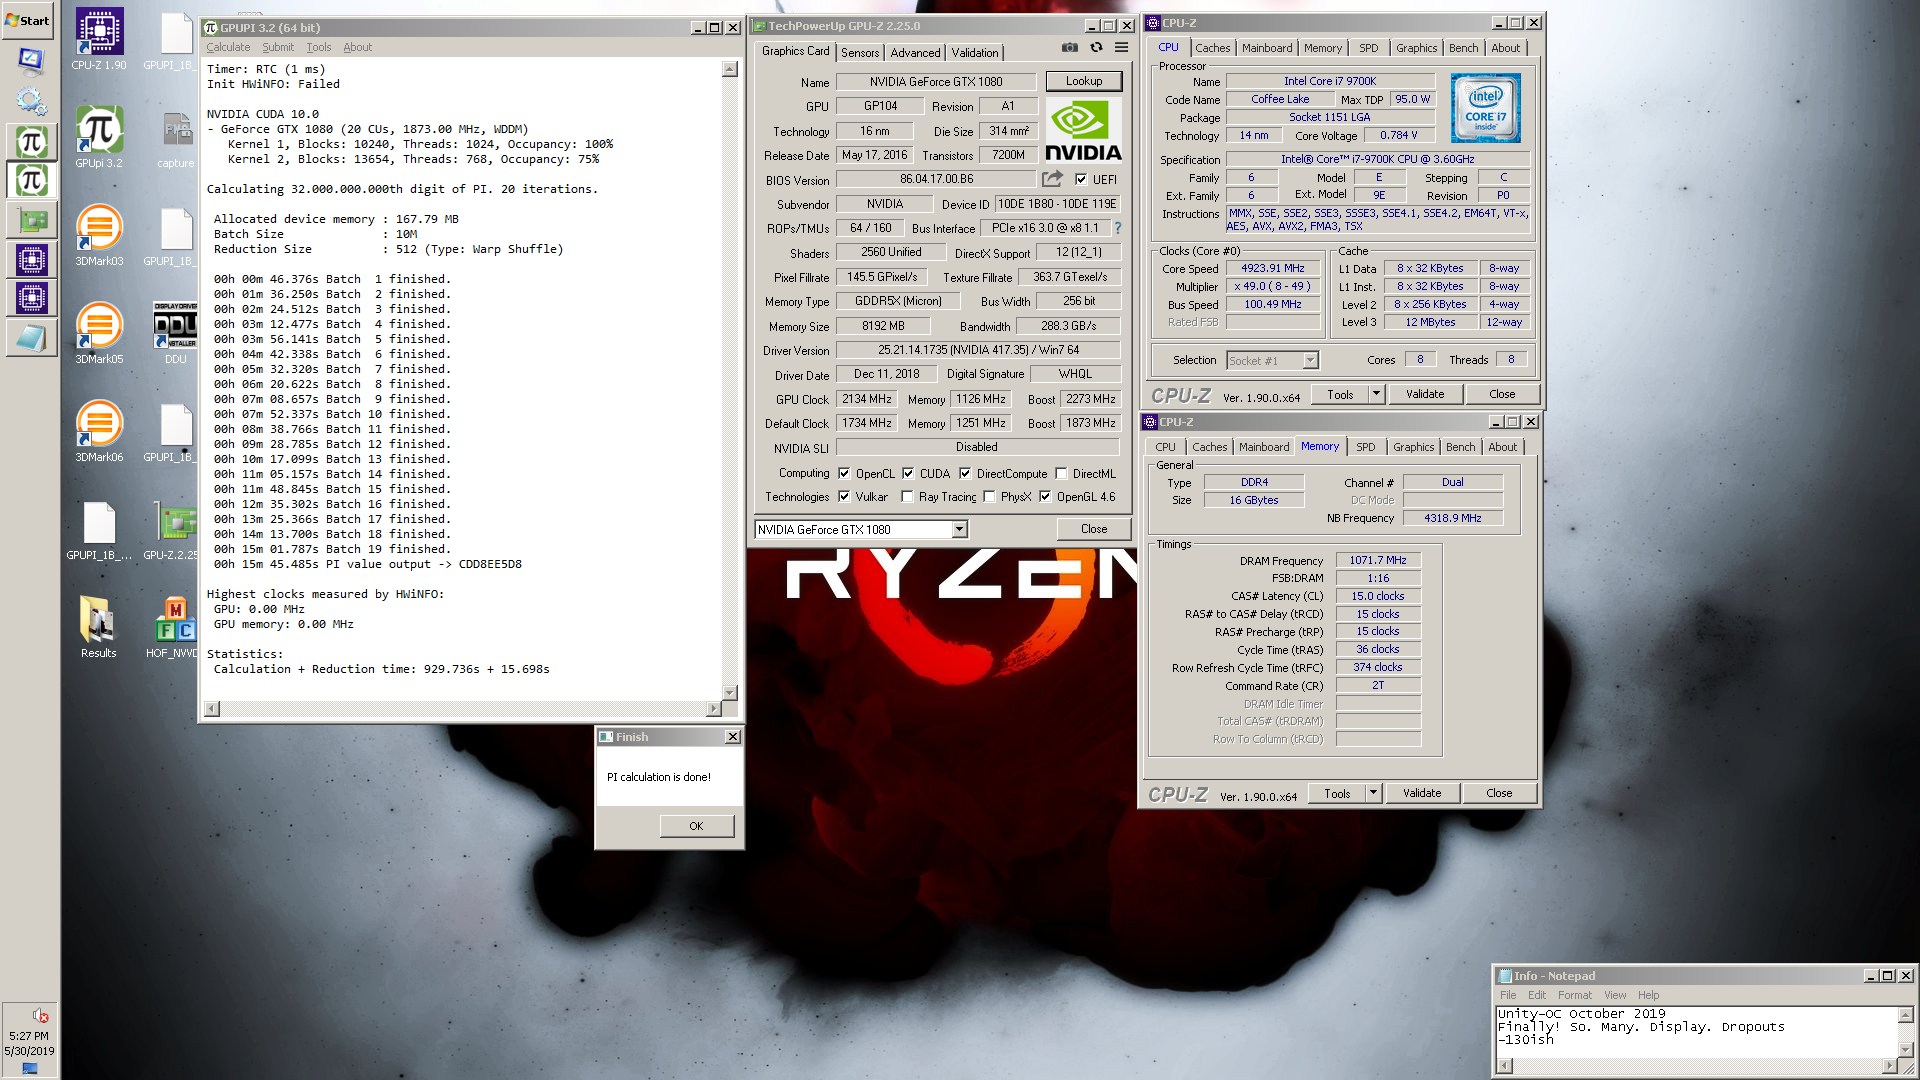Screen dimensions: 1920x1080
Task: Click the gears quick-launch icon in taskbar
Action: (x=30, y=100)
